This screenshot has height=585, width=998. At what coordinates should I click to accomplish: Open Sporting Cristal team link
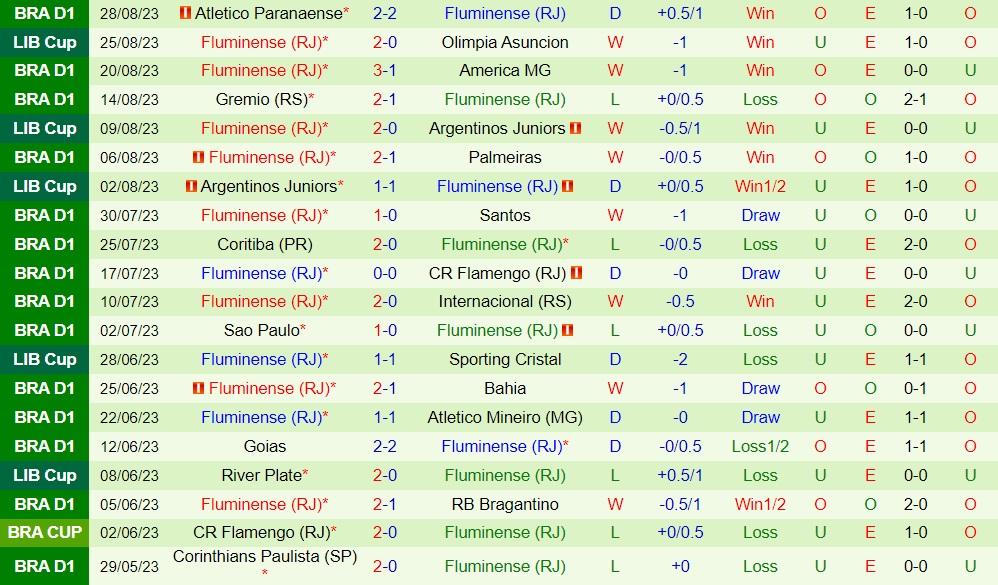coord(505,360)
